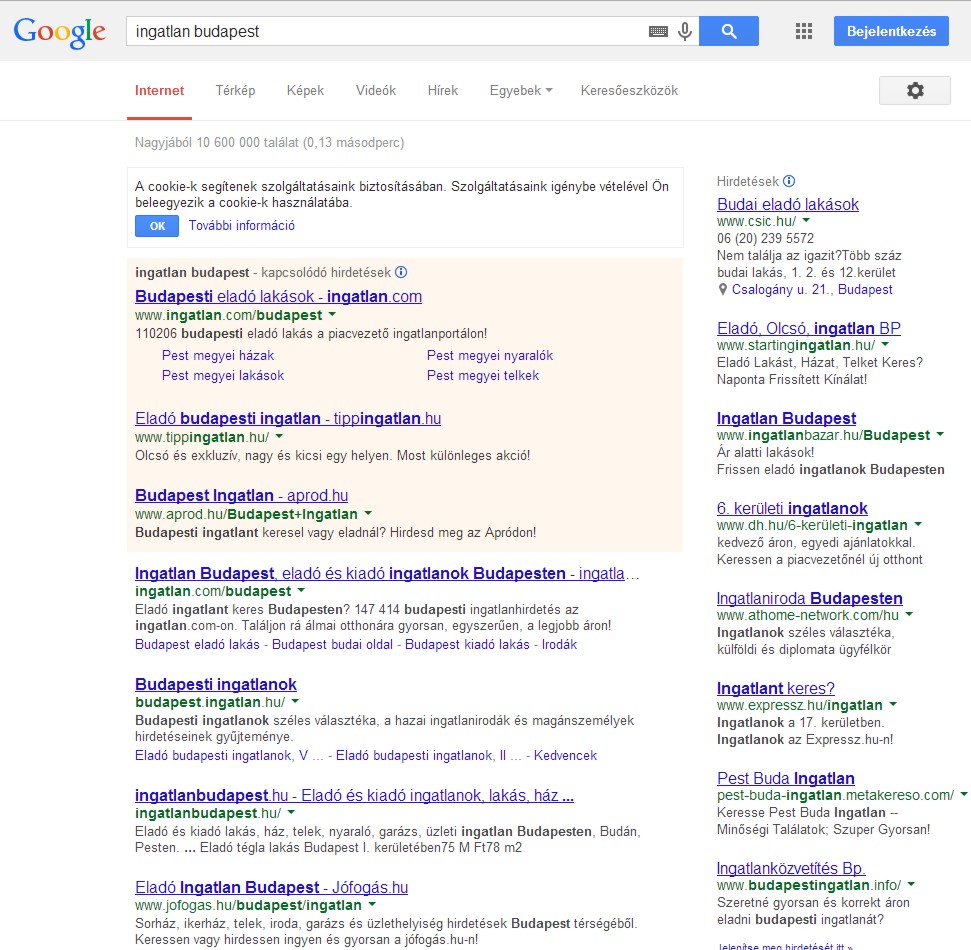Switch to the Hírek tab
Image resolution: width=971 pixels, height=950 pixels.
(x=443, y=90)
